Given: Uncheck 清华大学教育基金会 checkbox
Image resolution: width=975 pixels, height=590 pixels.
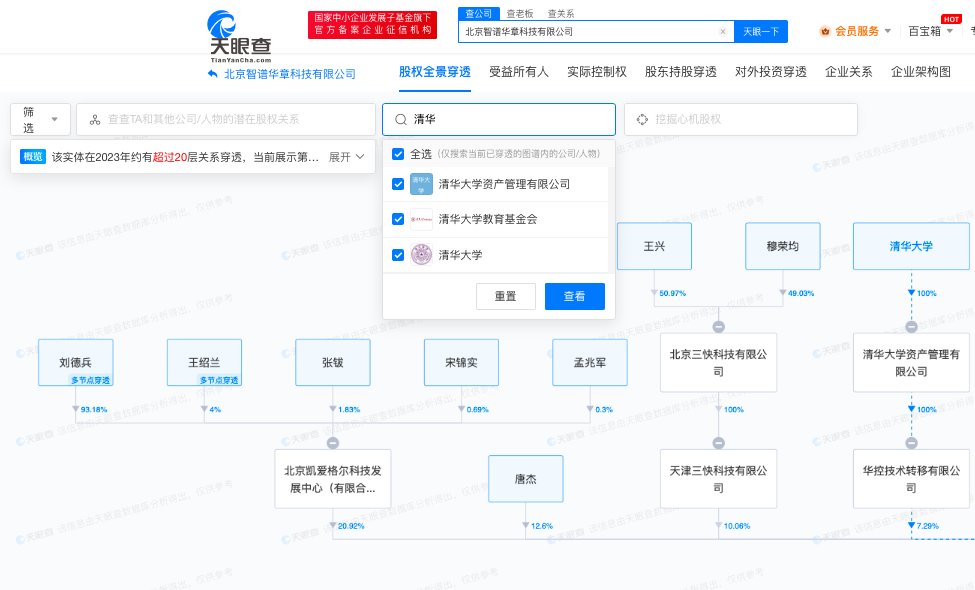Looking at the screenshot, I should click(398, 219).
